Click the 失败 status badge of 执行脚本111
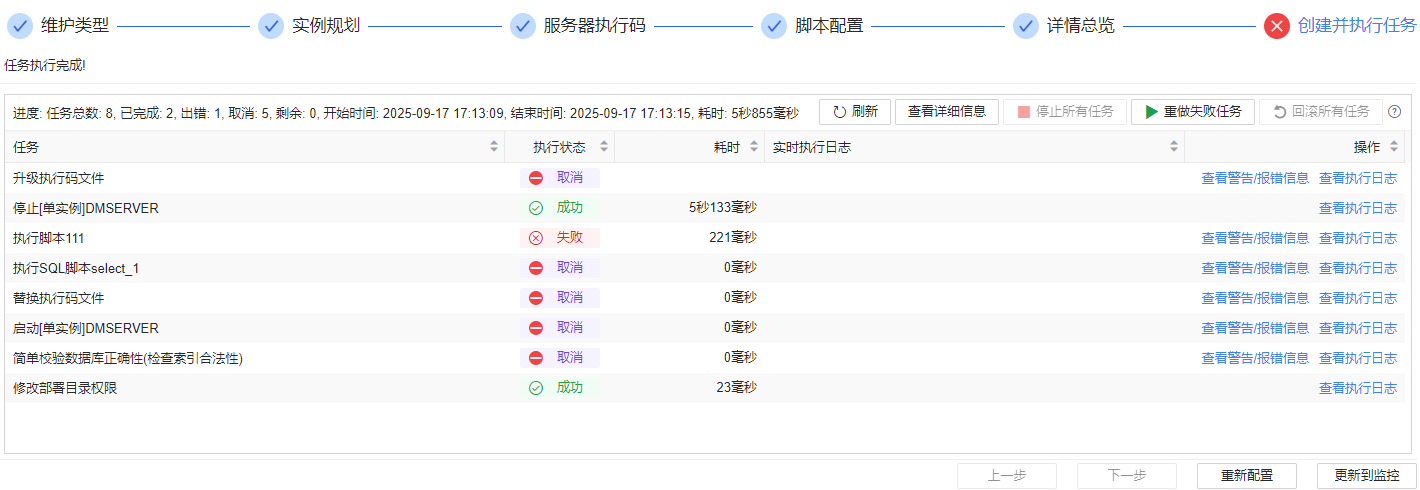This screenshot has height=490, width=1420. [560, 238]
